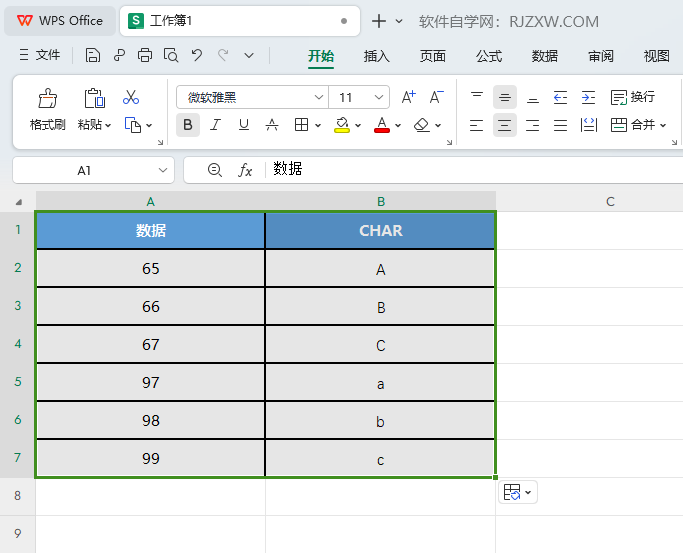
Task: Switch to the 插入 tab
Action: pos(377,56)
